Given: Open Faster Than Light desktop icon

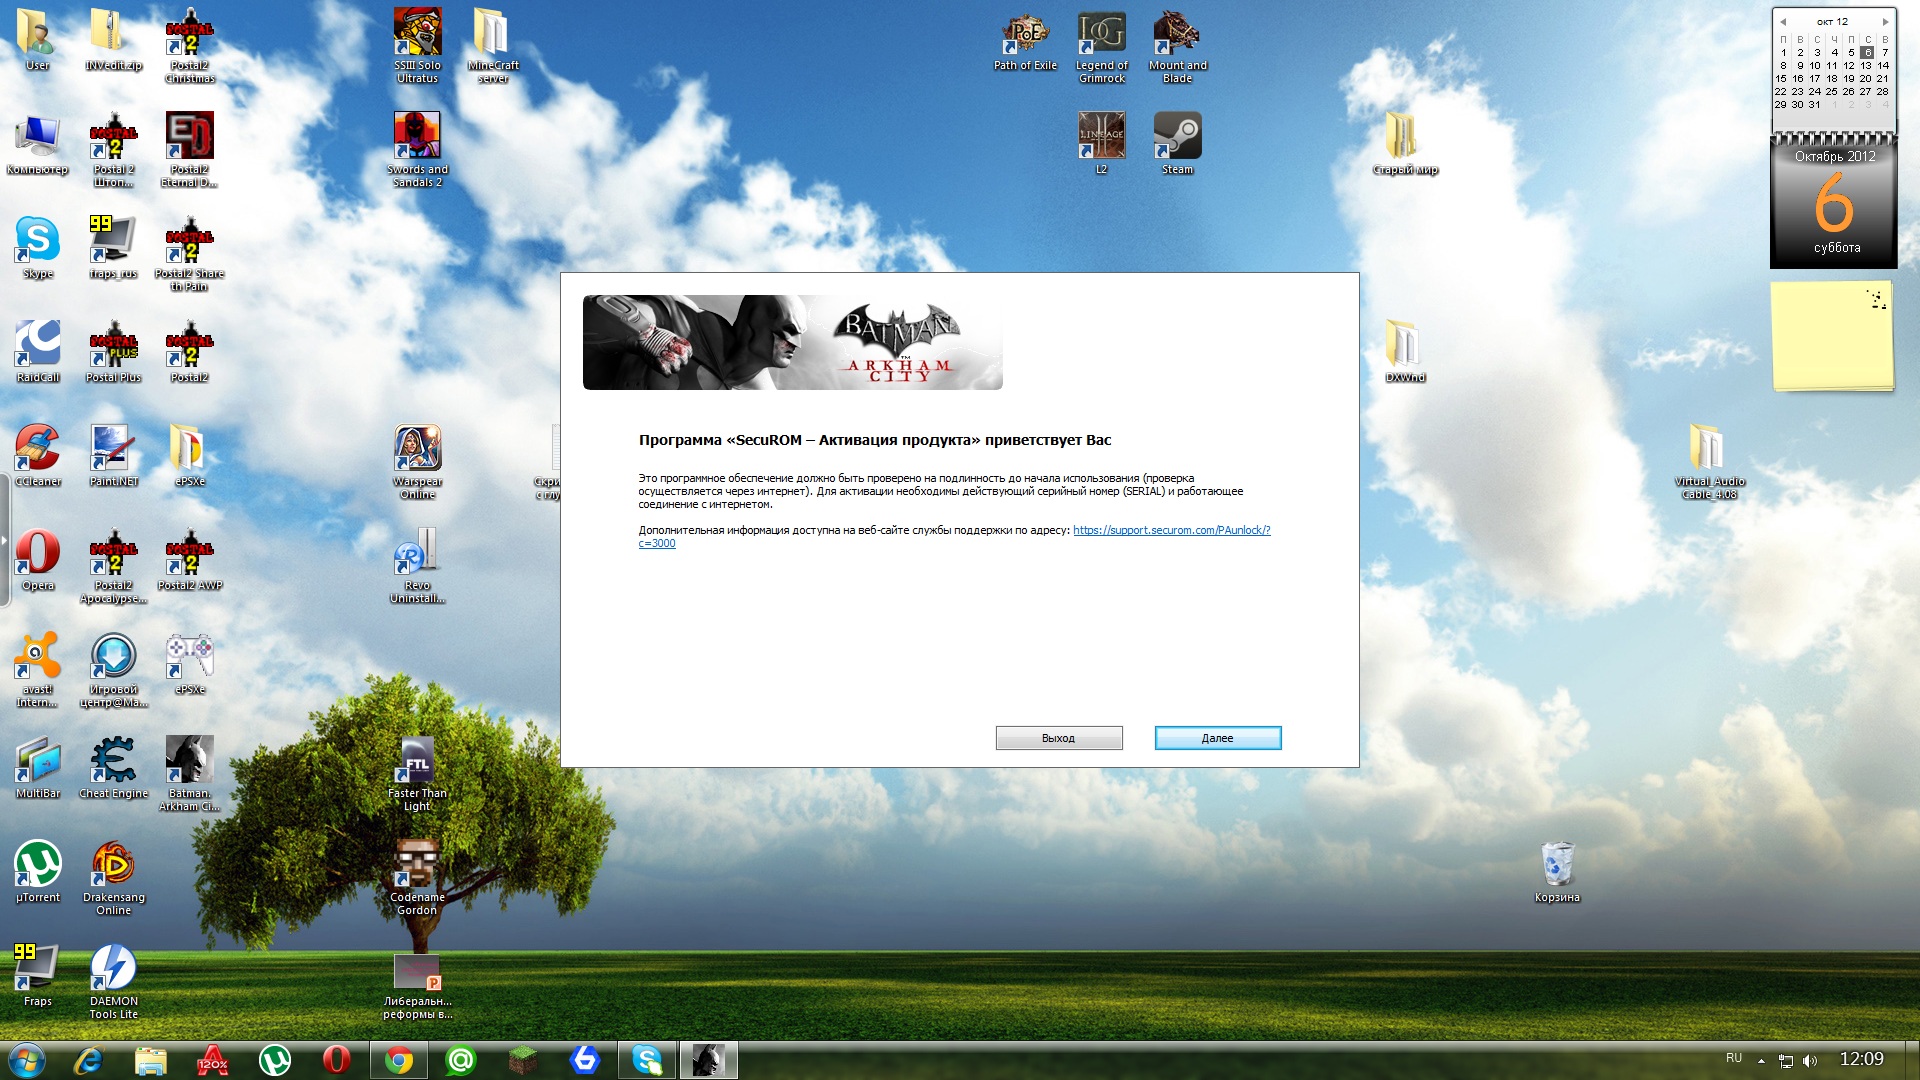Looking at the screenshot, I should click(x=417, y=761).
